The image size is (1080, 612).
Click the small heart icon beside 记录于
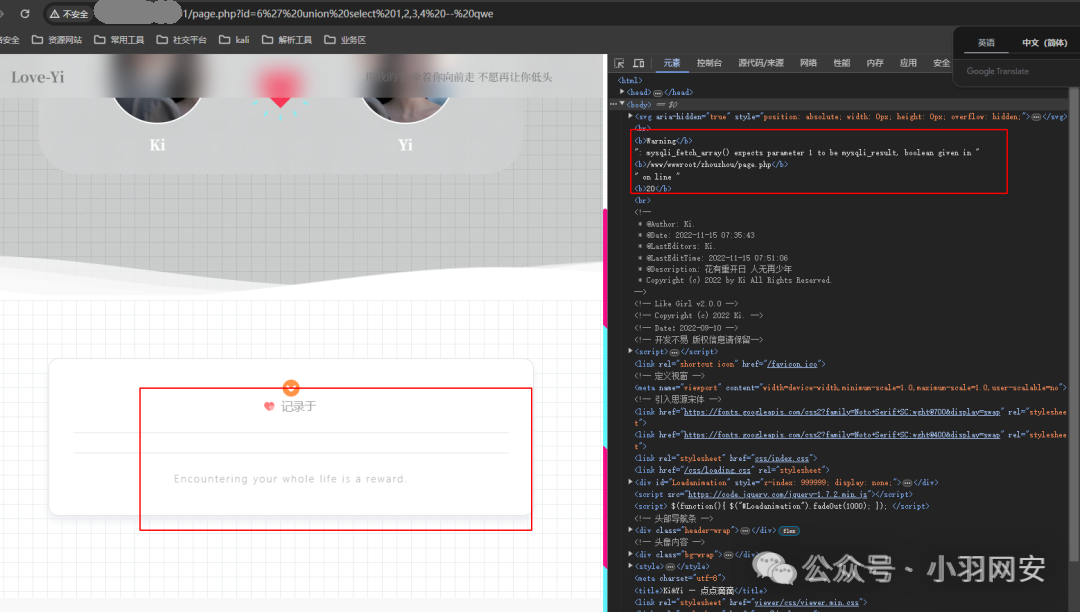point(269,406)
